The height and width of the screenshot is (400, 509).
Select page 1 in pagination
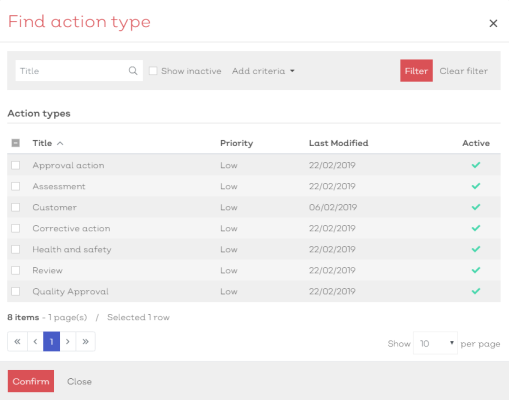pos(52,341)
